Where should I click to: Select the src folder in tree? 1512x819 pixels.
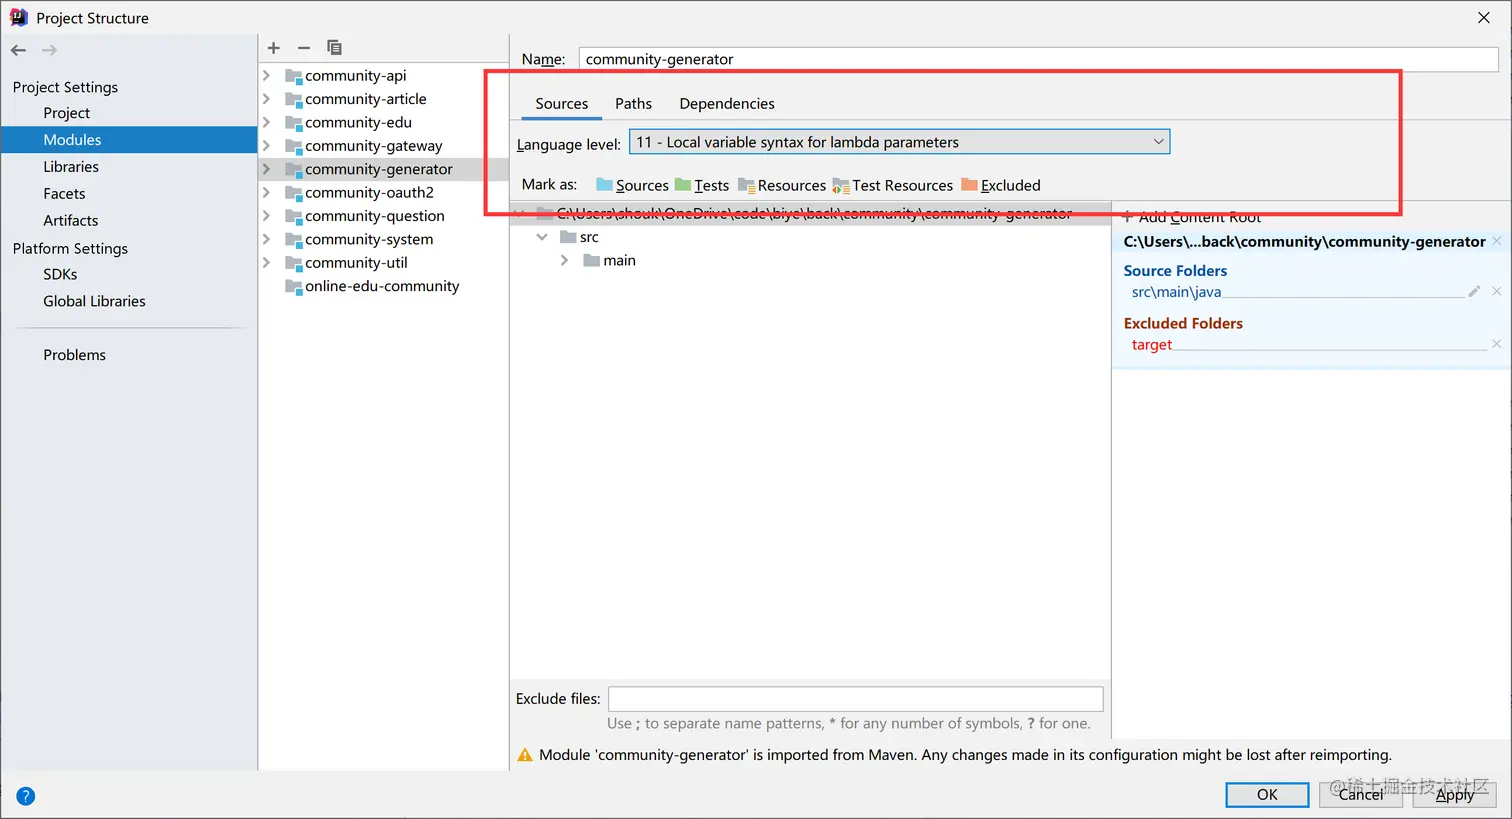click(x=589, y=237)
